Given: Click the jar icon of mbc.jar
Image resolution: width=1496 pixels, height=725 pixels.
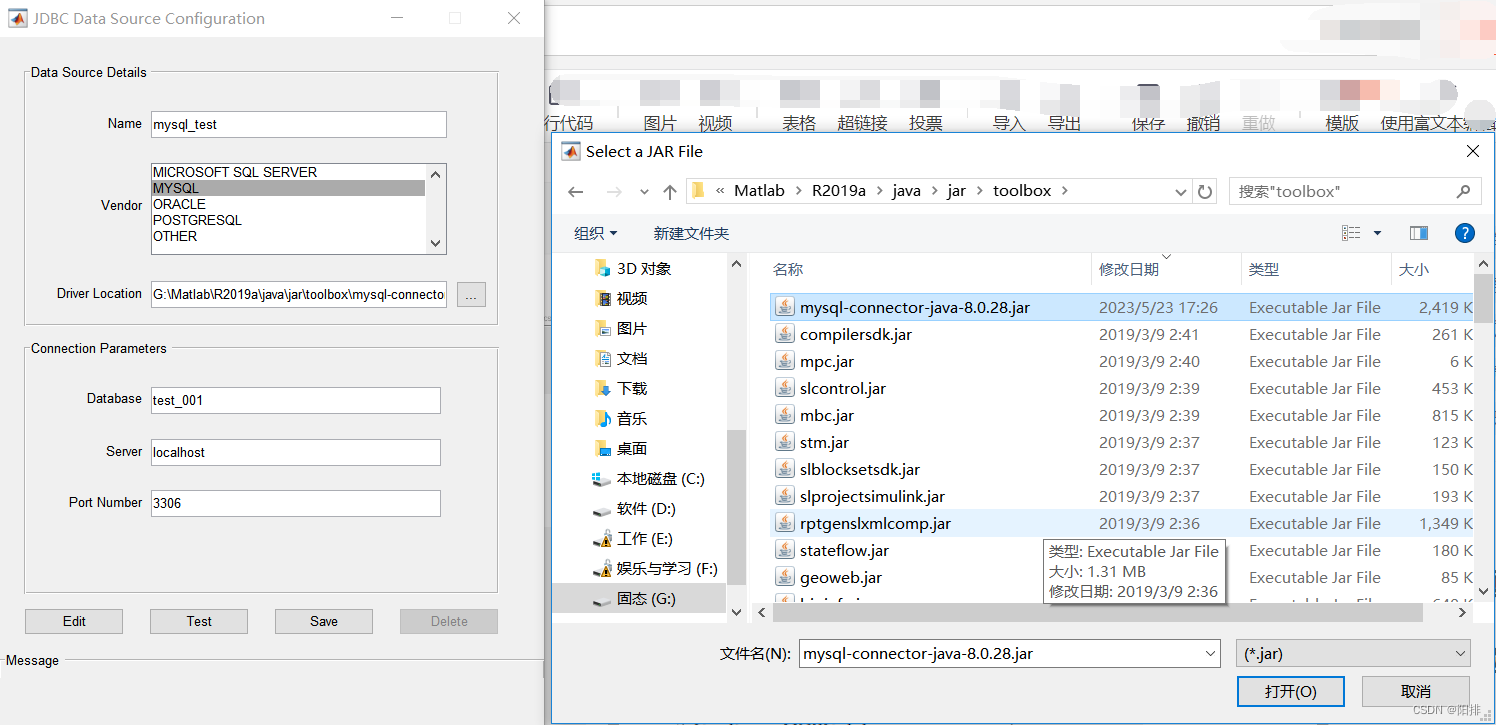Looking at the screenshot, I should (785, 416).
